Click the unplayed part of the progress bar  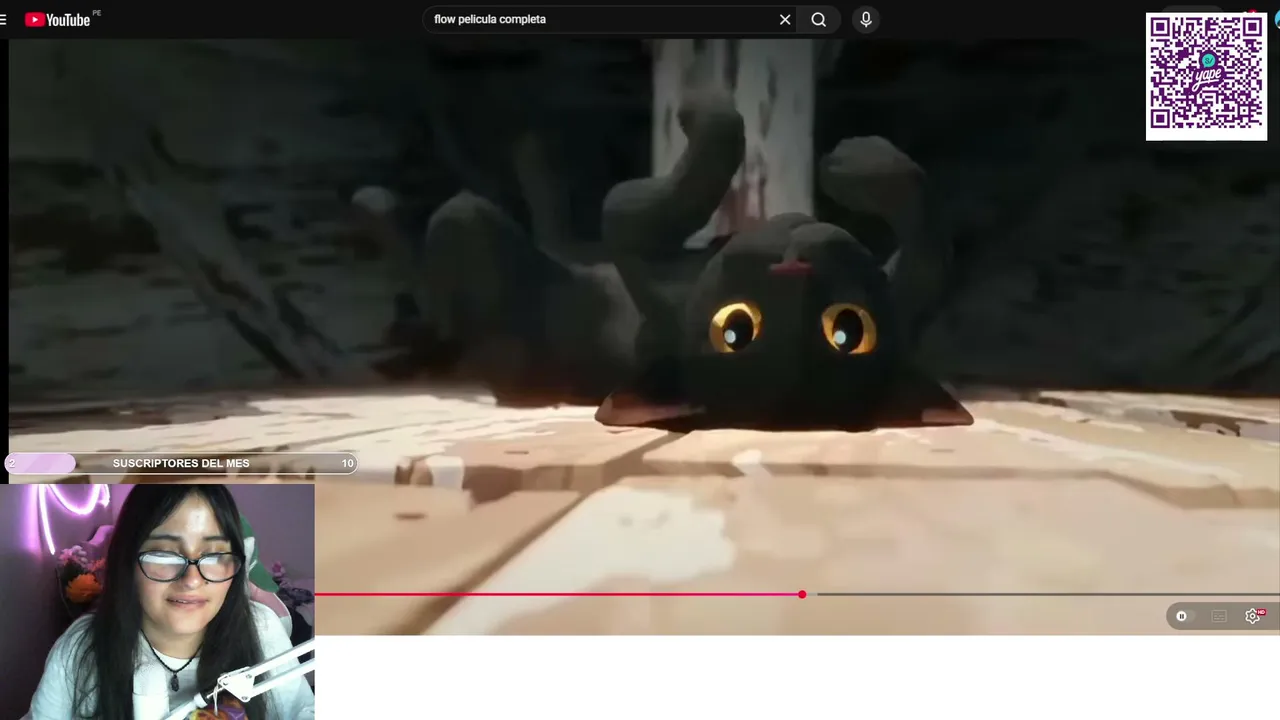coord(1047,594)
